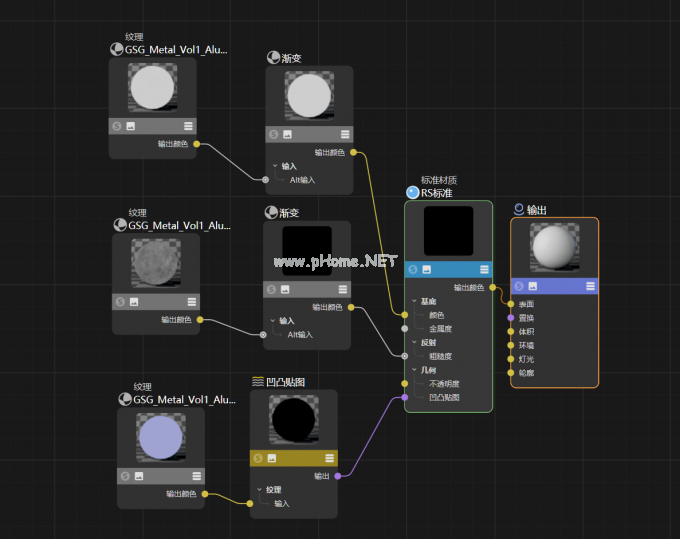680x539 pixels.
Task: Toggle solo S on RS标准 node
Action: [413, 270]
